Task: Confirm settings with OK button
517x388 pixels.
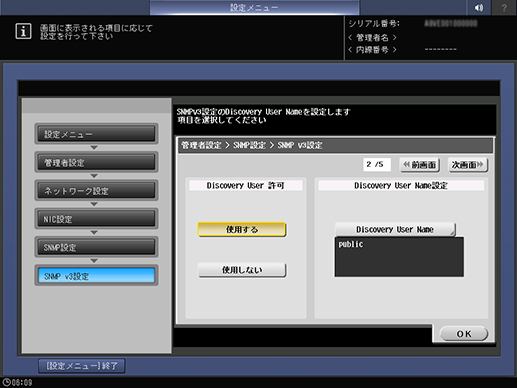Action: coord(464,334)
